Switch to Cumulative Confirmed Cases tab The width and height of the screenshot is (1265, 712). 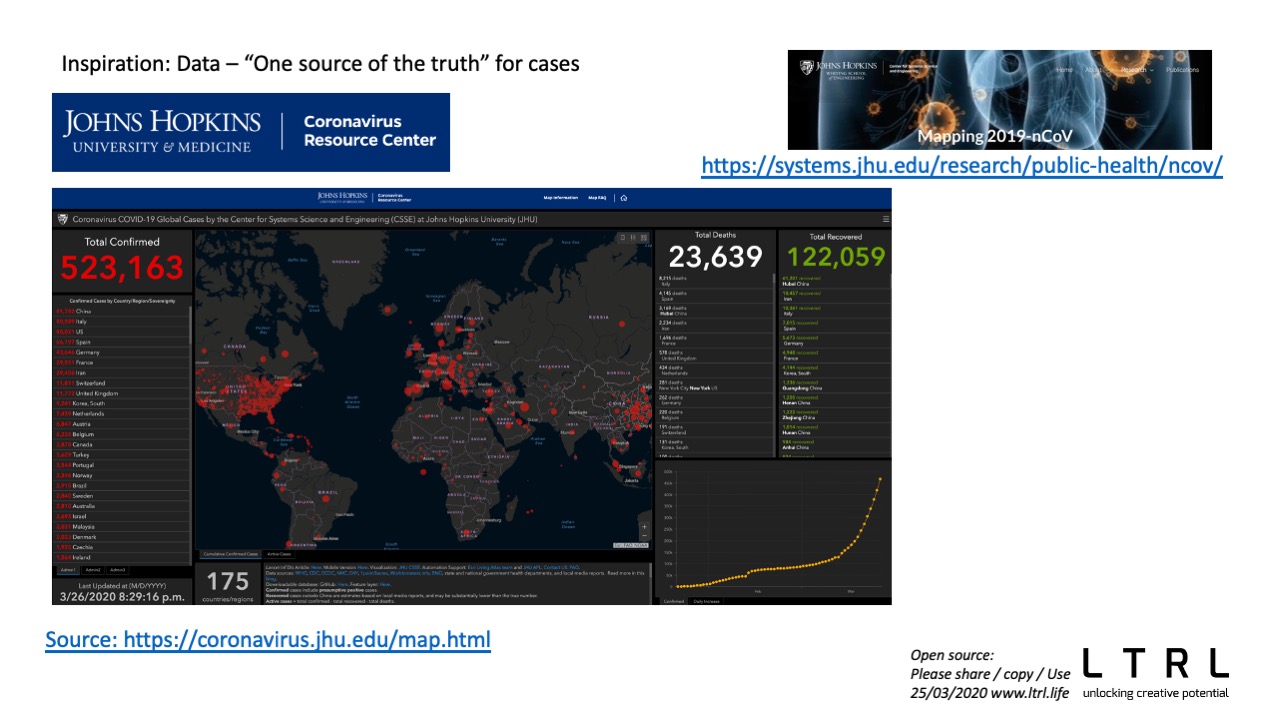[x=230, y=553]
